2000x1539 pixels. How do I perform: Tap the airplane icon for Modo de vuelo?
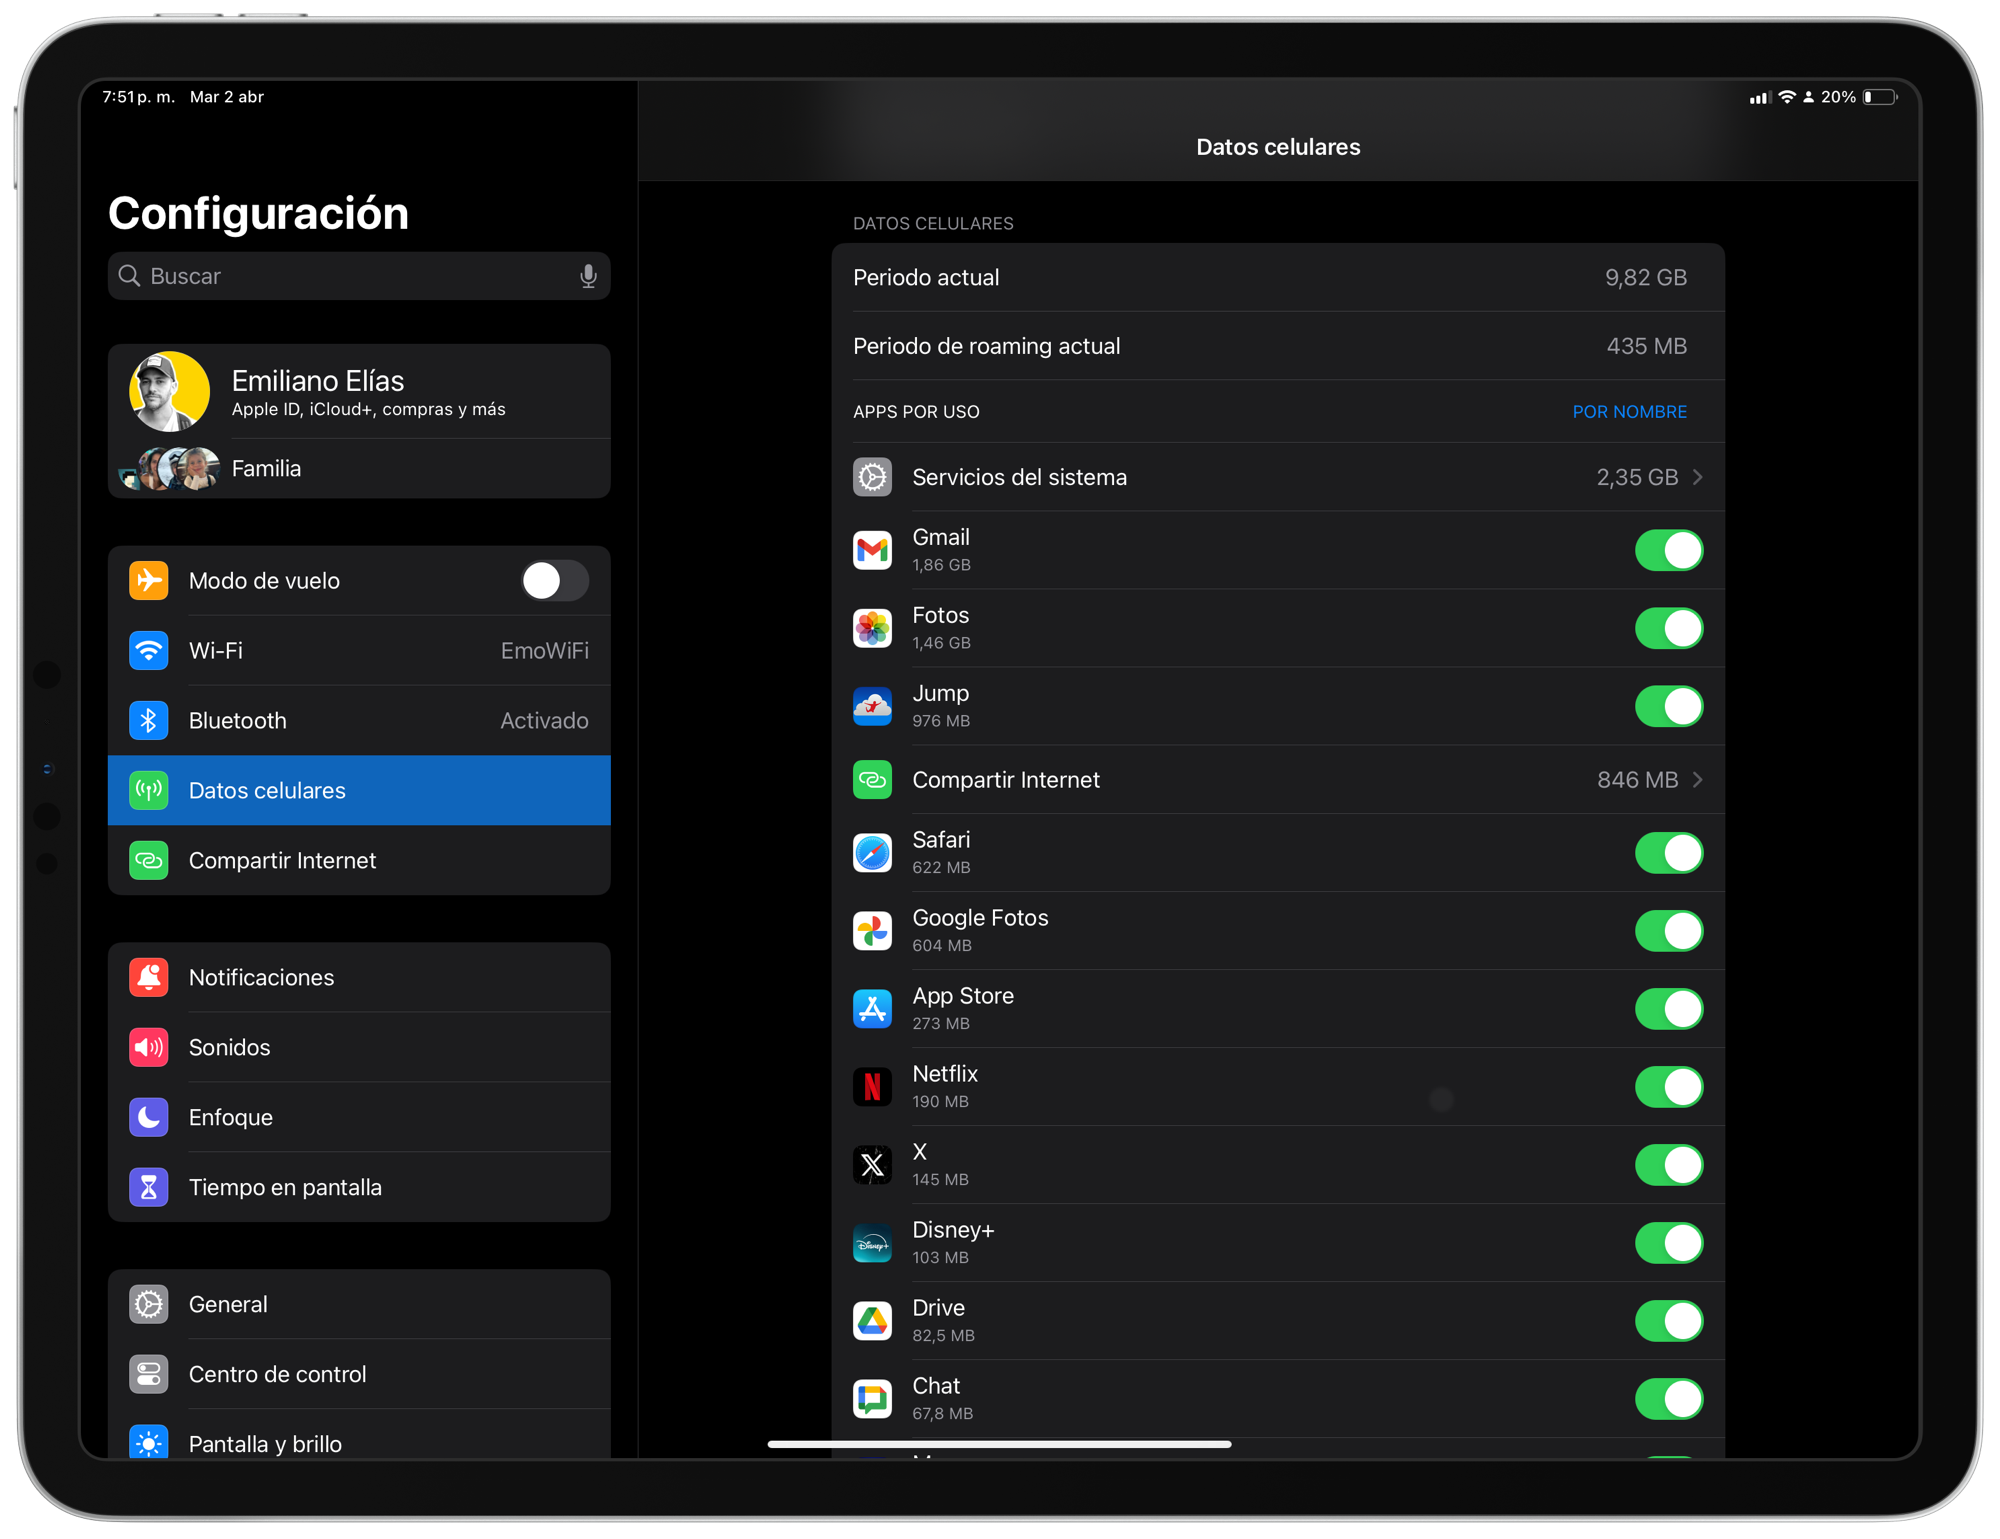click(x=149, y=581)
